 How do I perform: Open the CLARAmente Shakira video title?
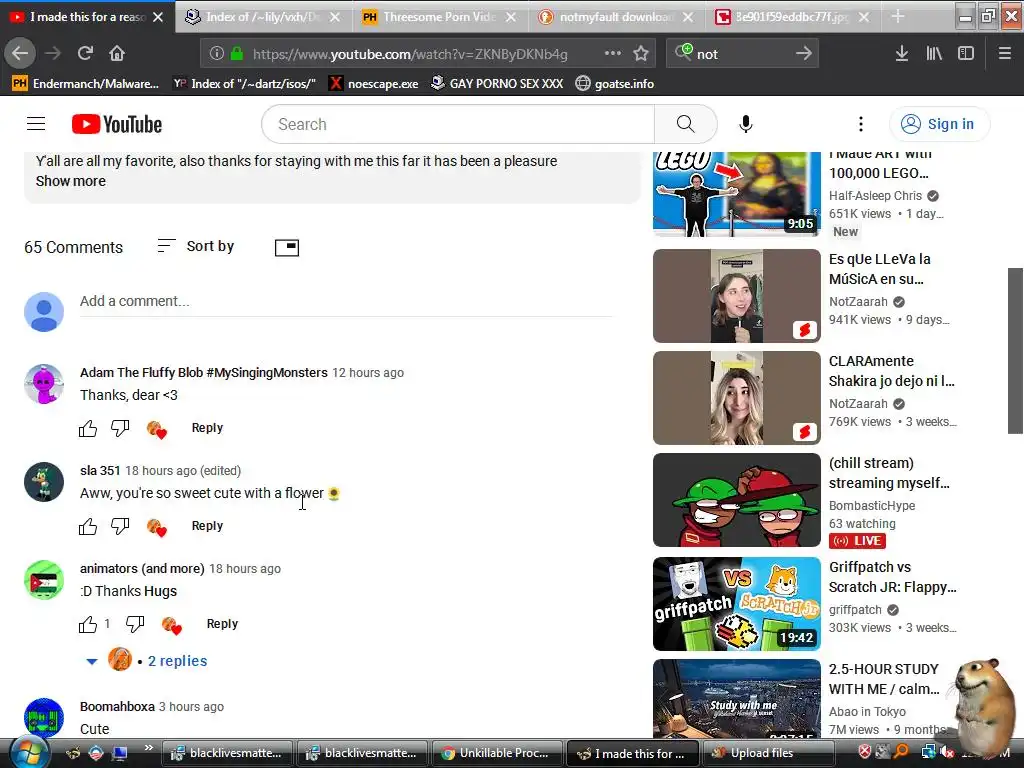coord(891,371)
